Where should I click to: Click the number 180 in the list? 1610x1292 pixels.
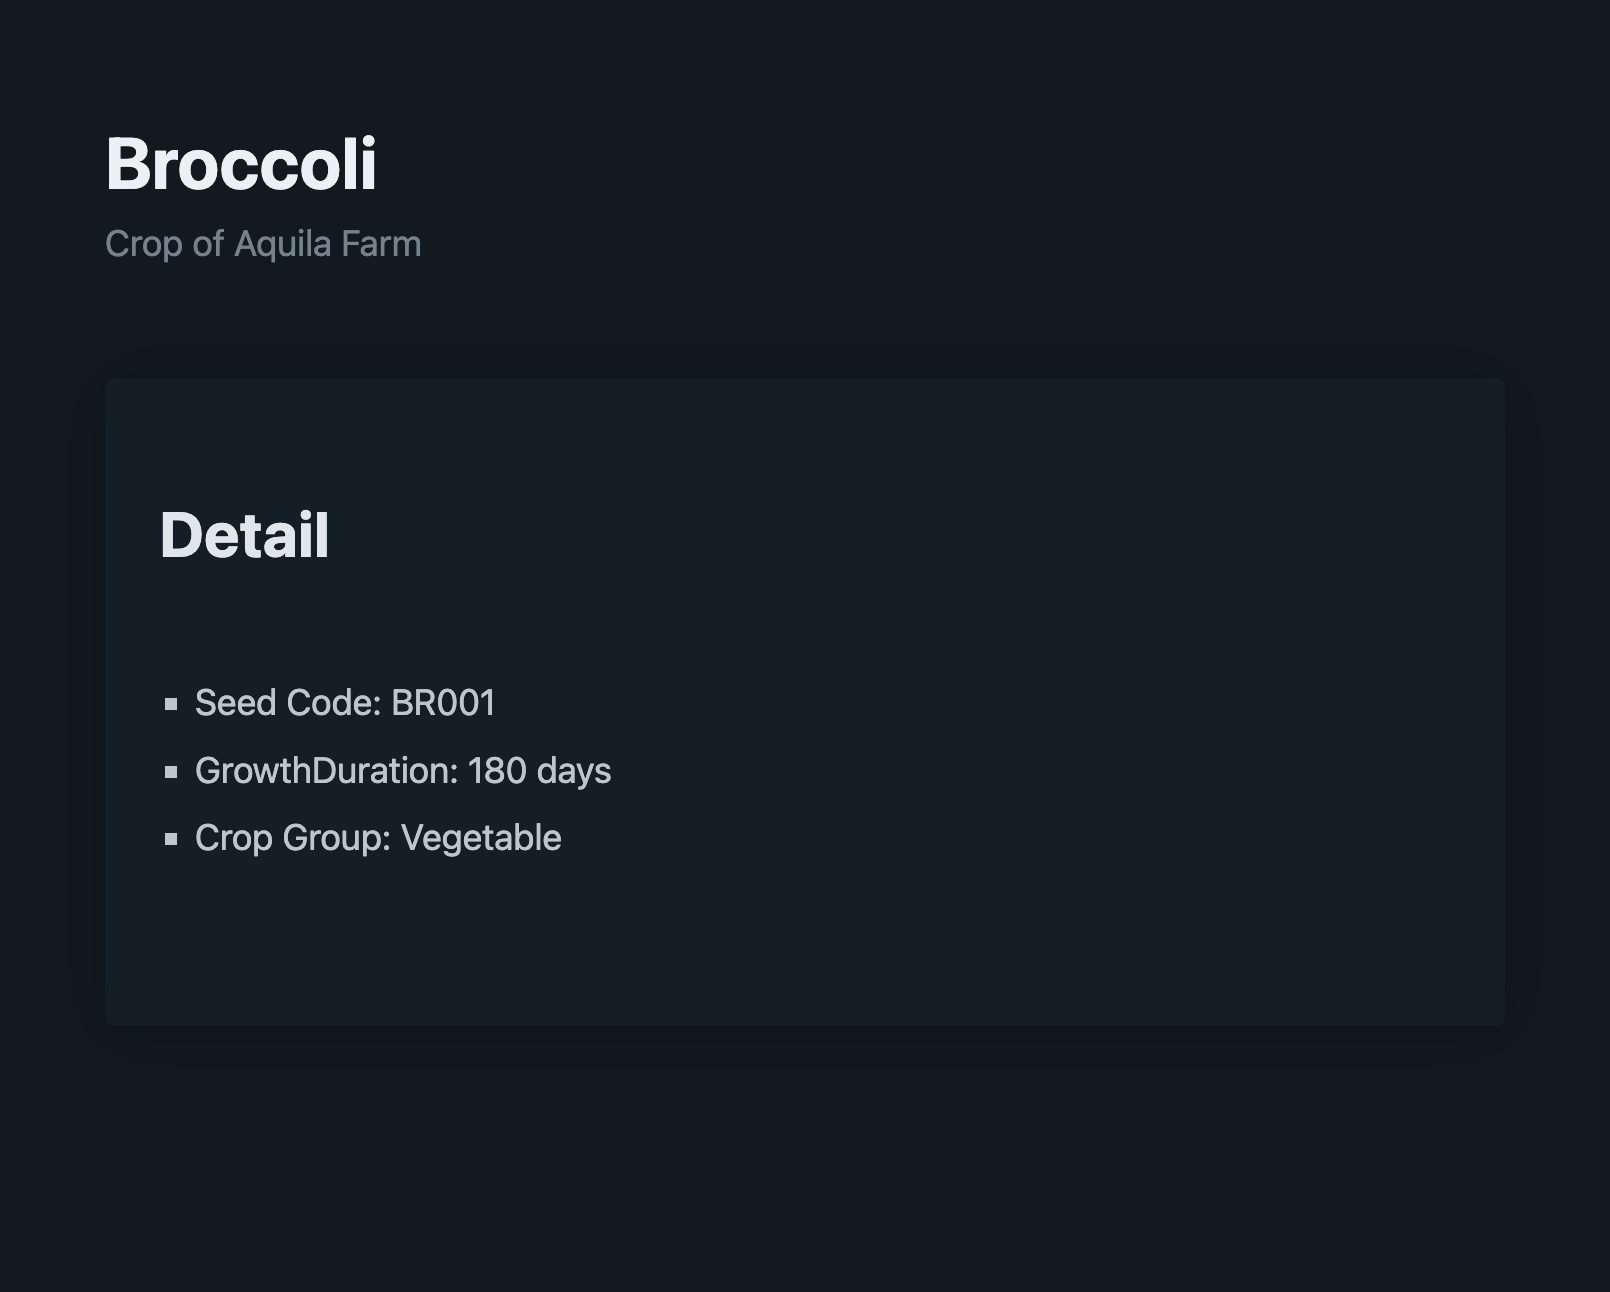[x=497, y=771]
